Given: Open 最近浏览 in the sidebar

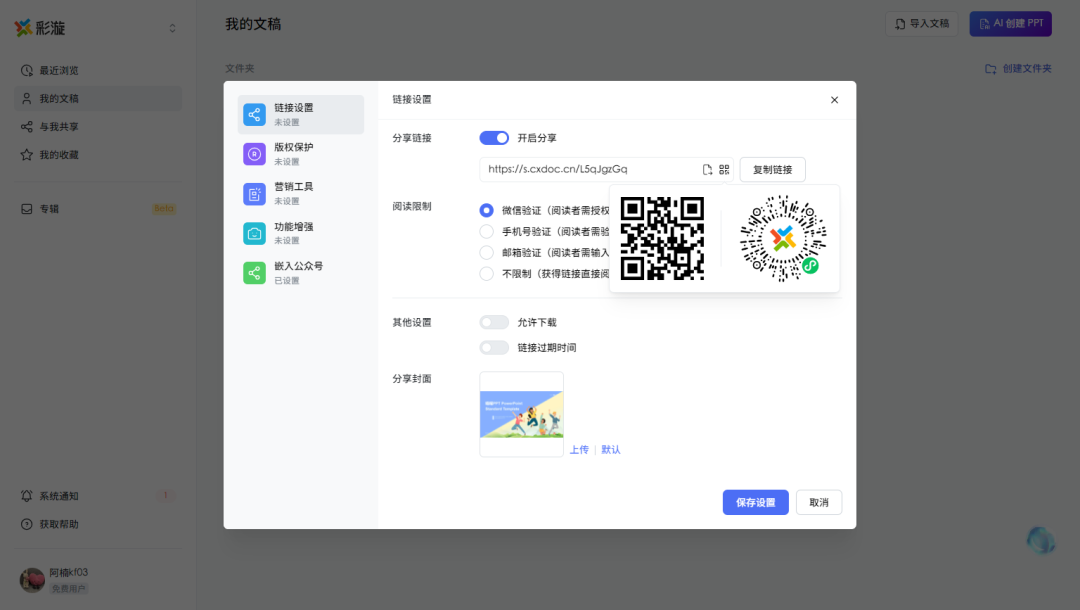Looking at the screenshot, I should pyautogui.click(x=98, y=70).
